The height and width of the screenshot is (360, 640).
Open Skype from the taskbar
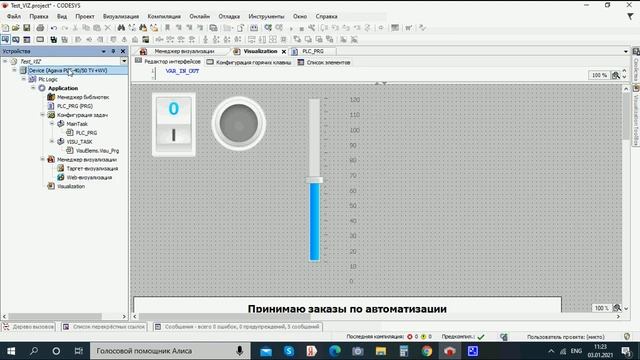(x=289, y=351)
